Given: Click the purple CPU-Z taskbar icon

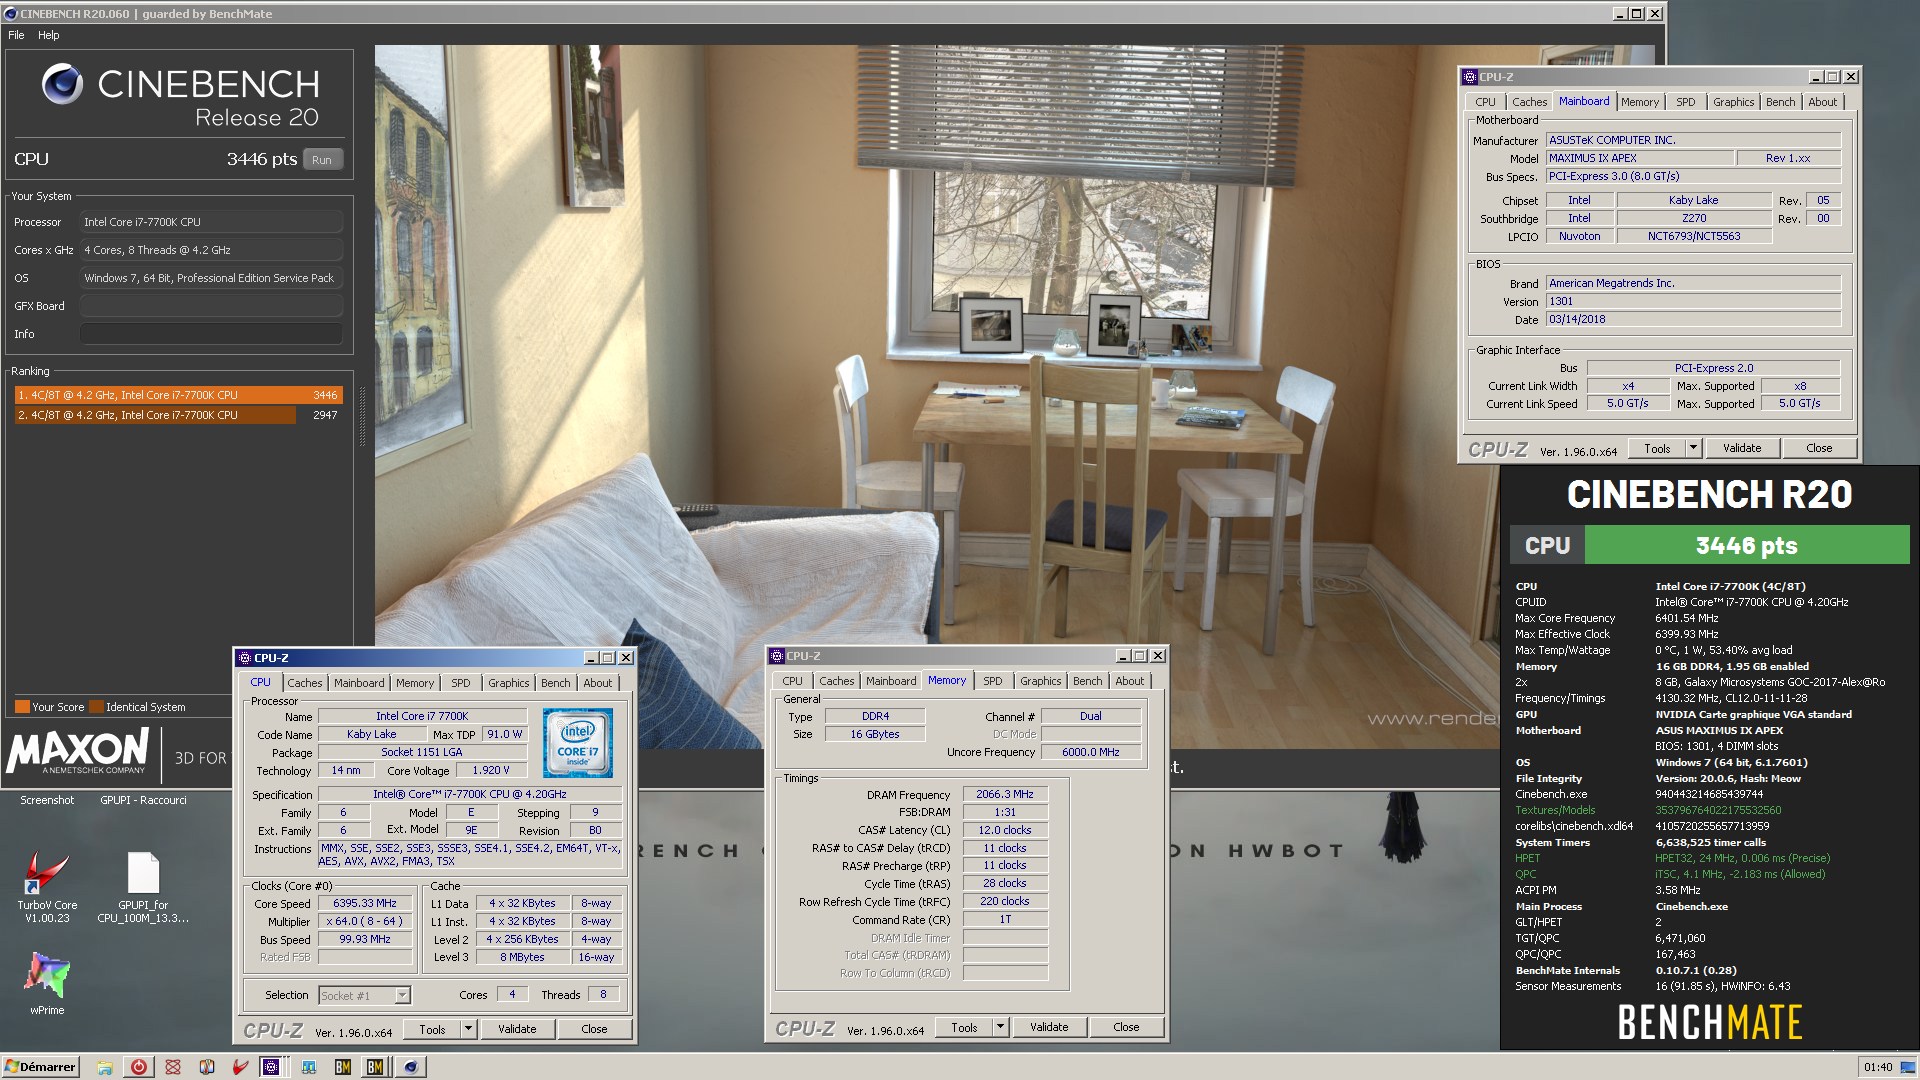Looking at the screenshot, I should 271,1067.
